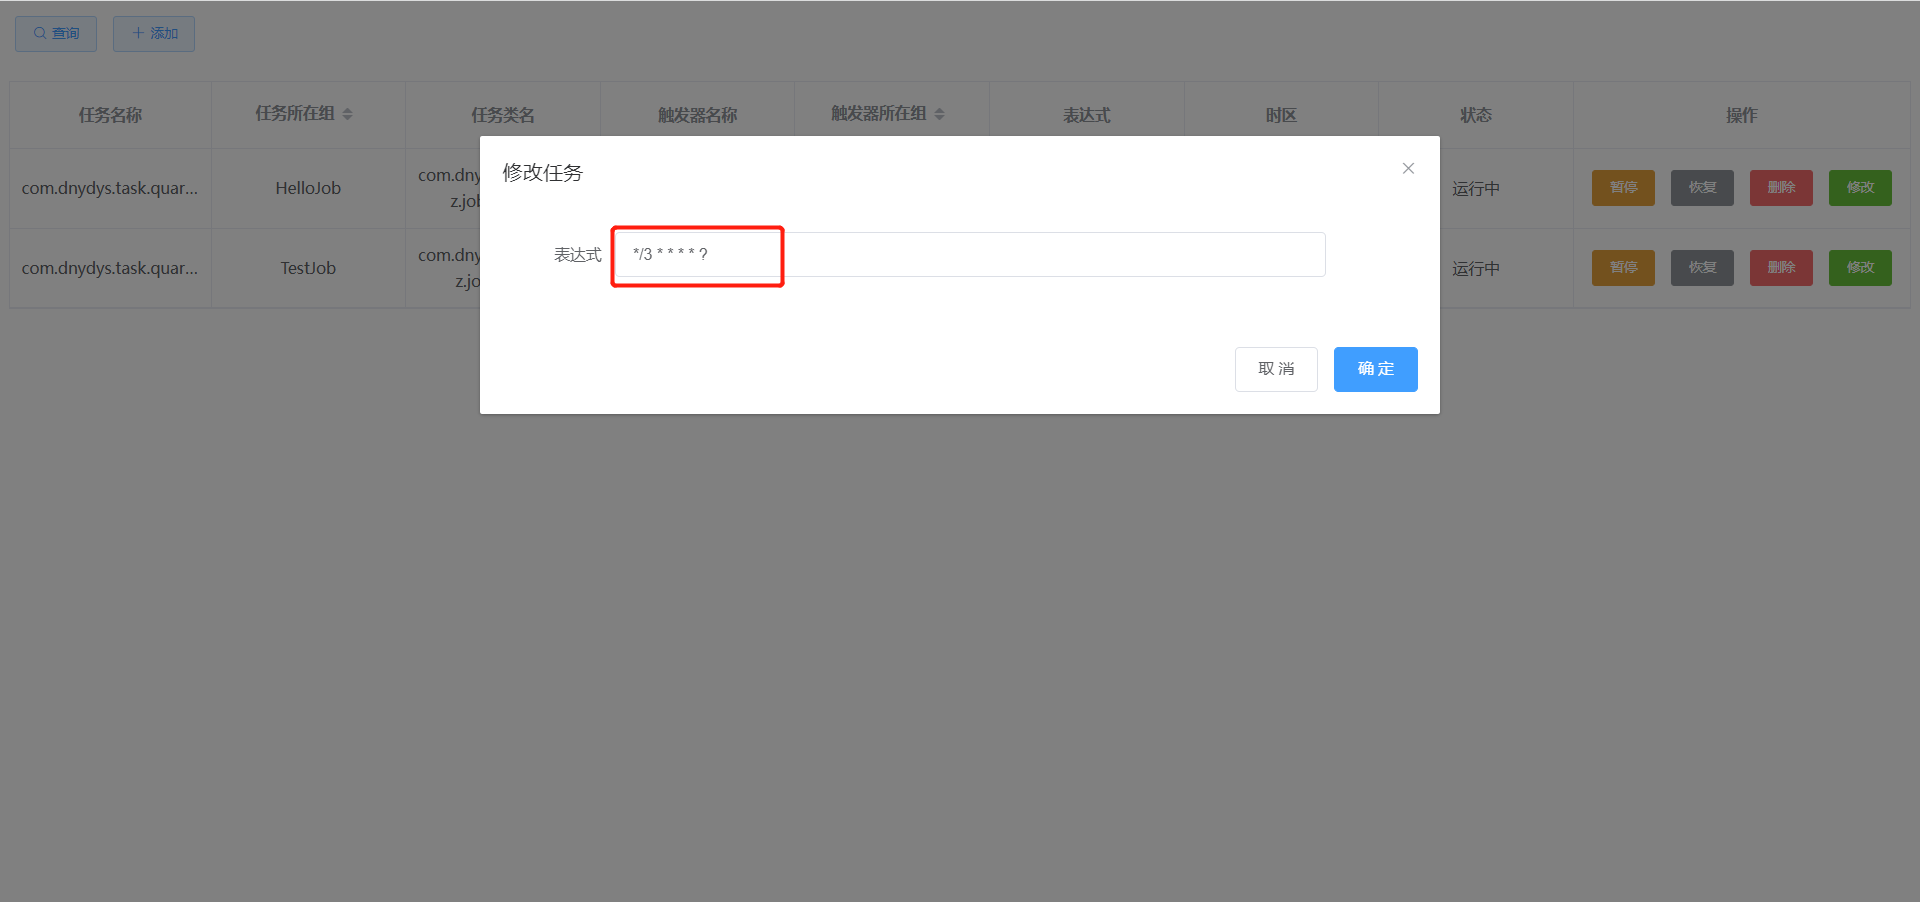Click the magnifier icon on the 查询 button
This screenshot has height=902, width=1920.
click(40, 33)
